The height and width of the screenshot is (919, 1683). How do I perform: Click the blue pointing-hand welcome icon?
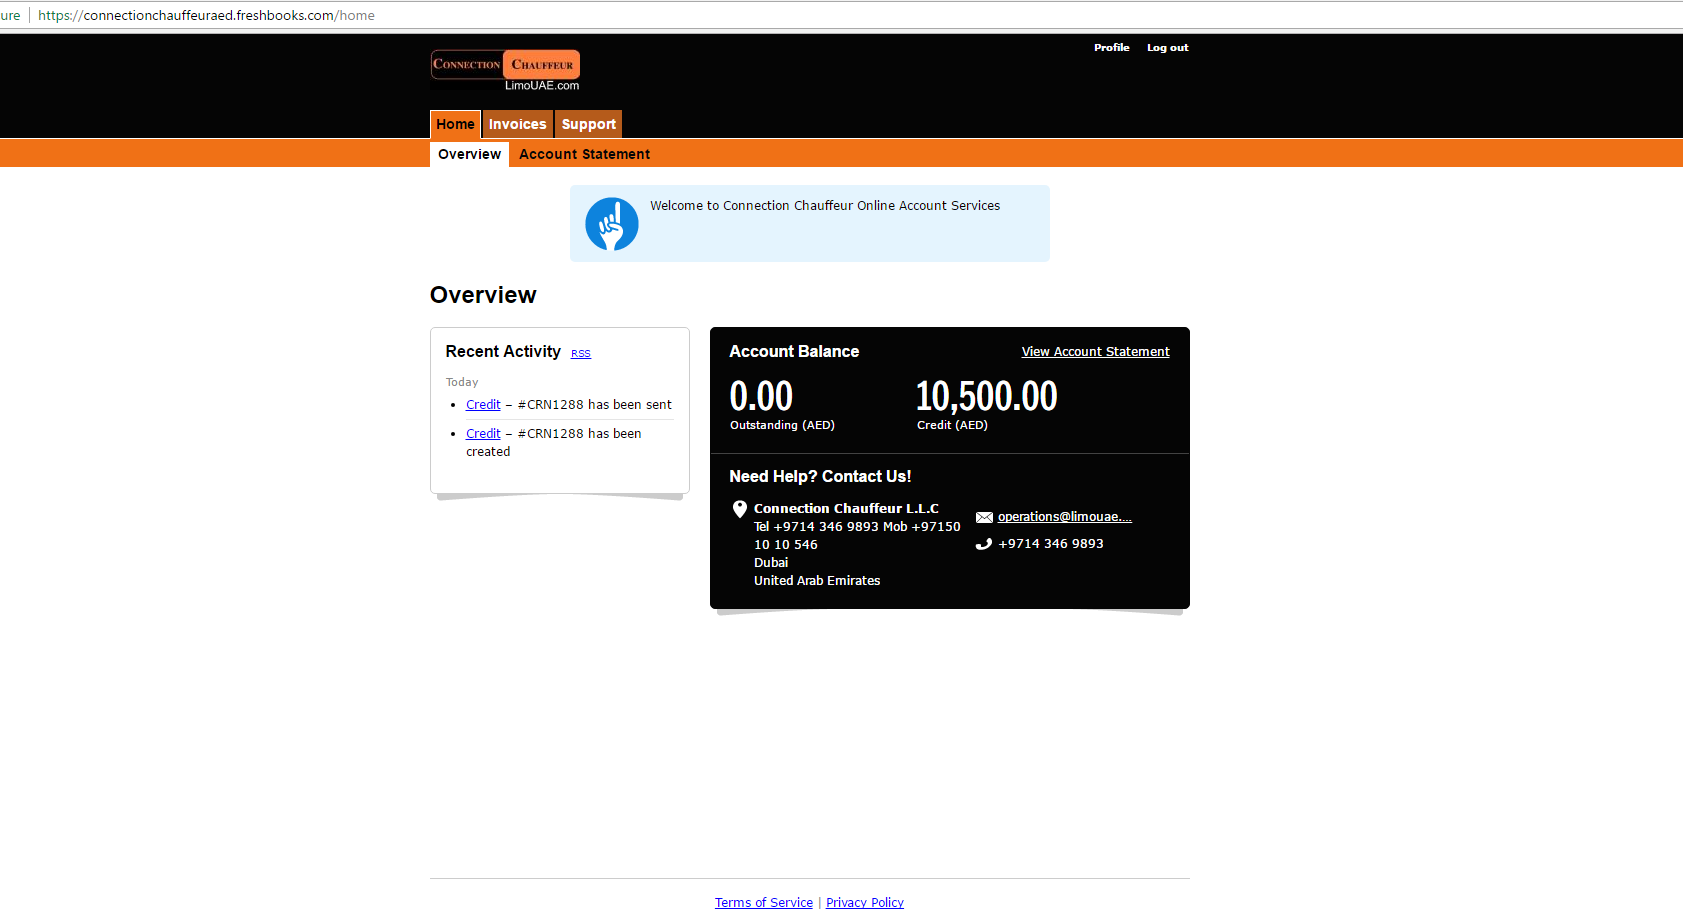click(x=612, y=224)
